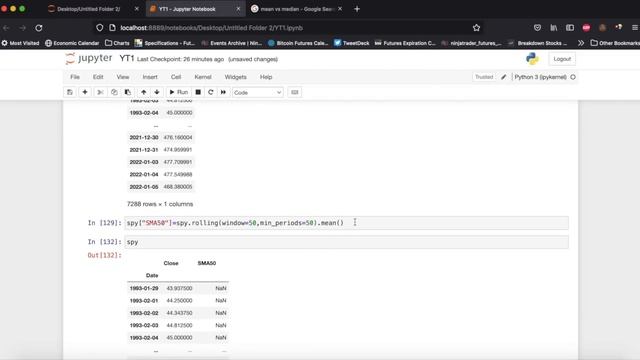
Task: Click the Python logo icon
Action: click(532, 59)
